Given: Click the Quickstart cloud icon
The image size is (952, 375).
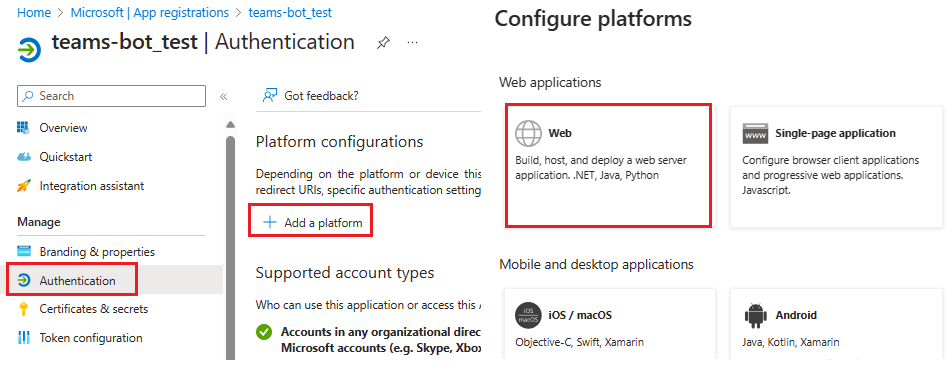Looking at the screenshot, I should point(24,157).
